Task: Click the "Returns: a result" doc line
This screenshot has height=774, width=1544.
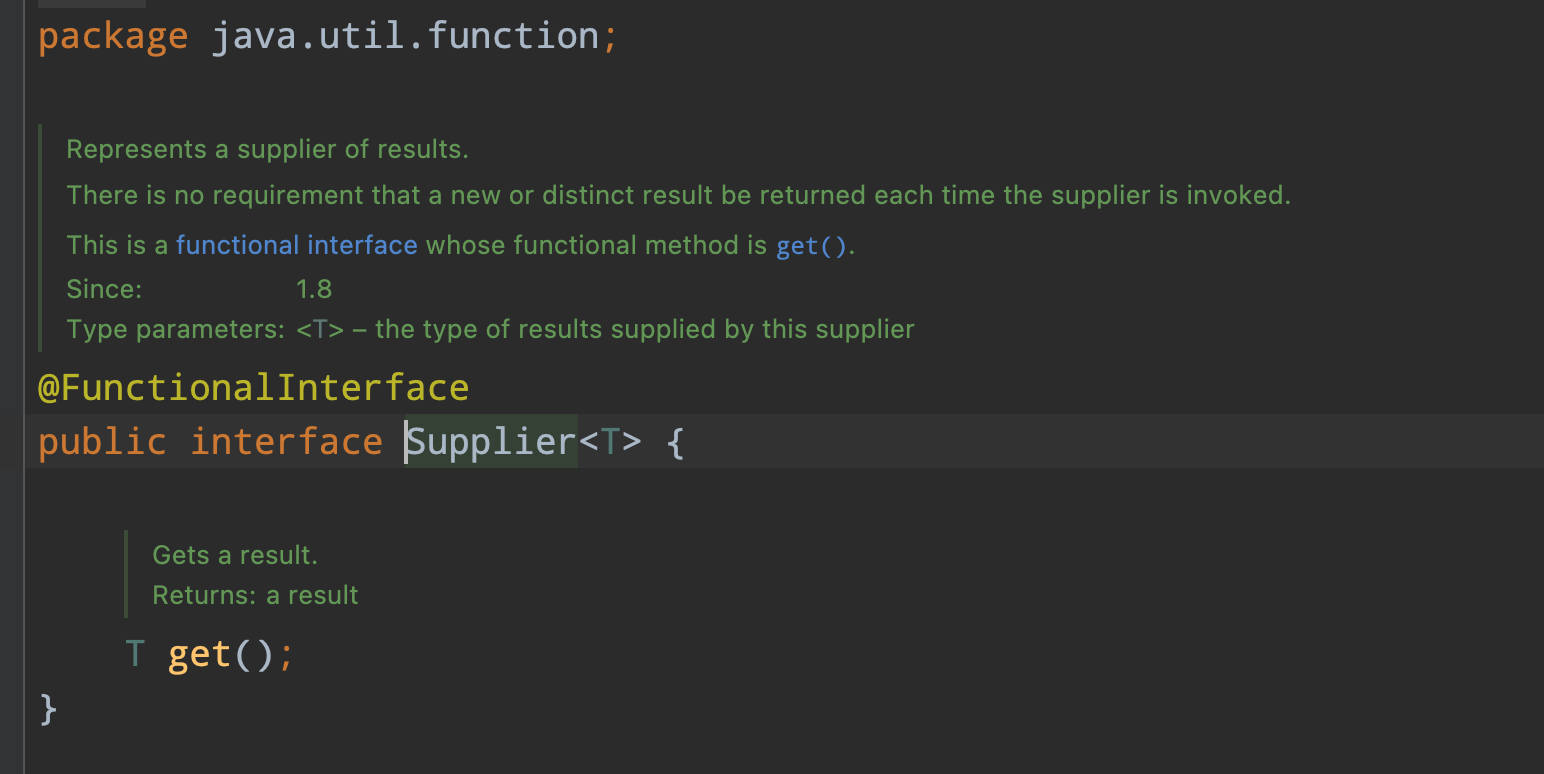Action: [255, 596]
